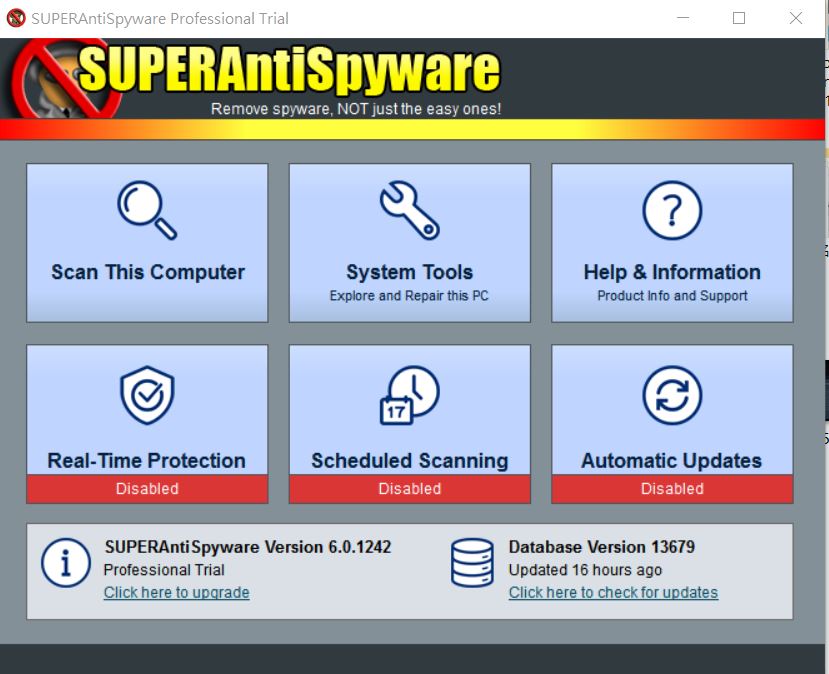
Task: Select the "SUPERAntiSpyware Version 6.0.1242" text
Action: 248,547
